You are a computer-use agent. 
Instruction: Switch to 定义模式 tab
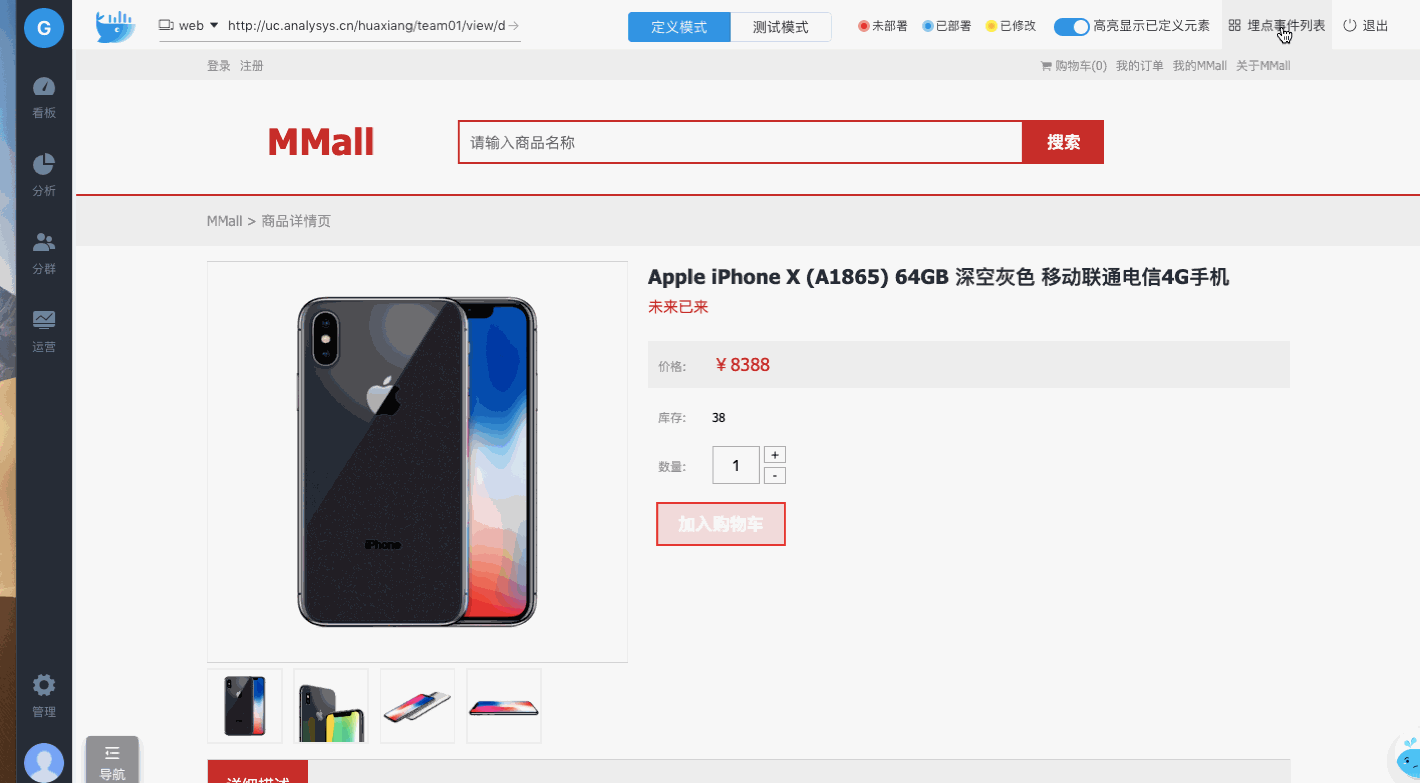679,27
